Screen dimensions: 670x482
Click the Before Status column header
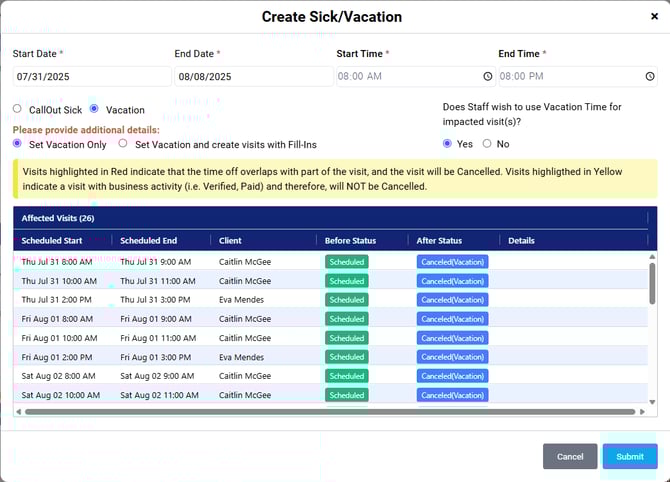350,241
